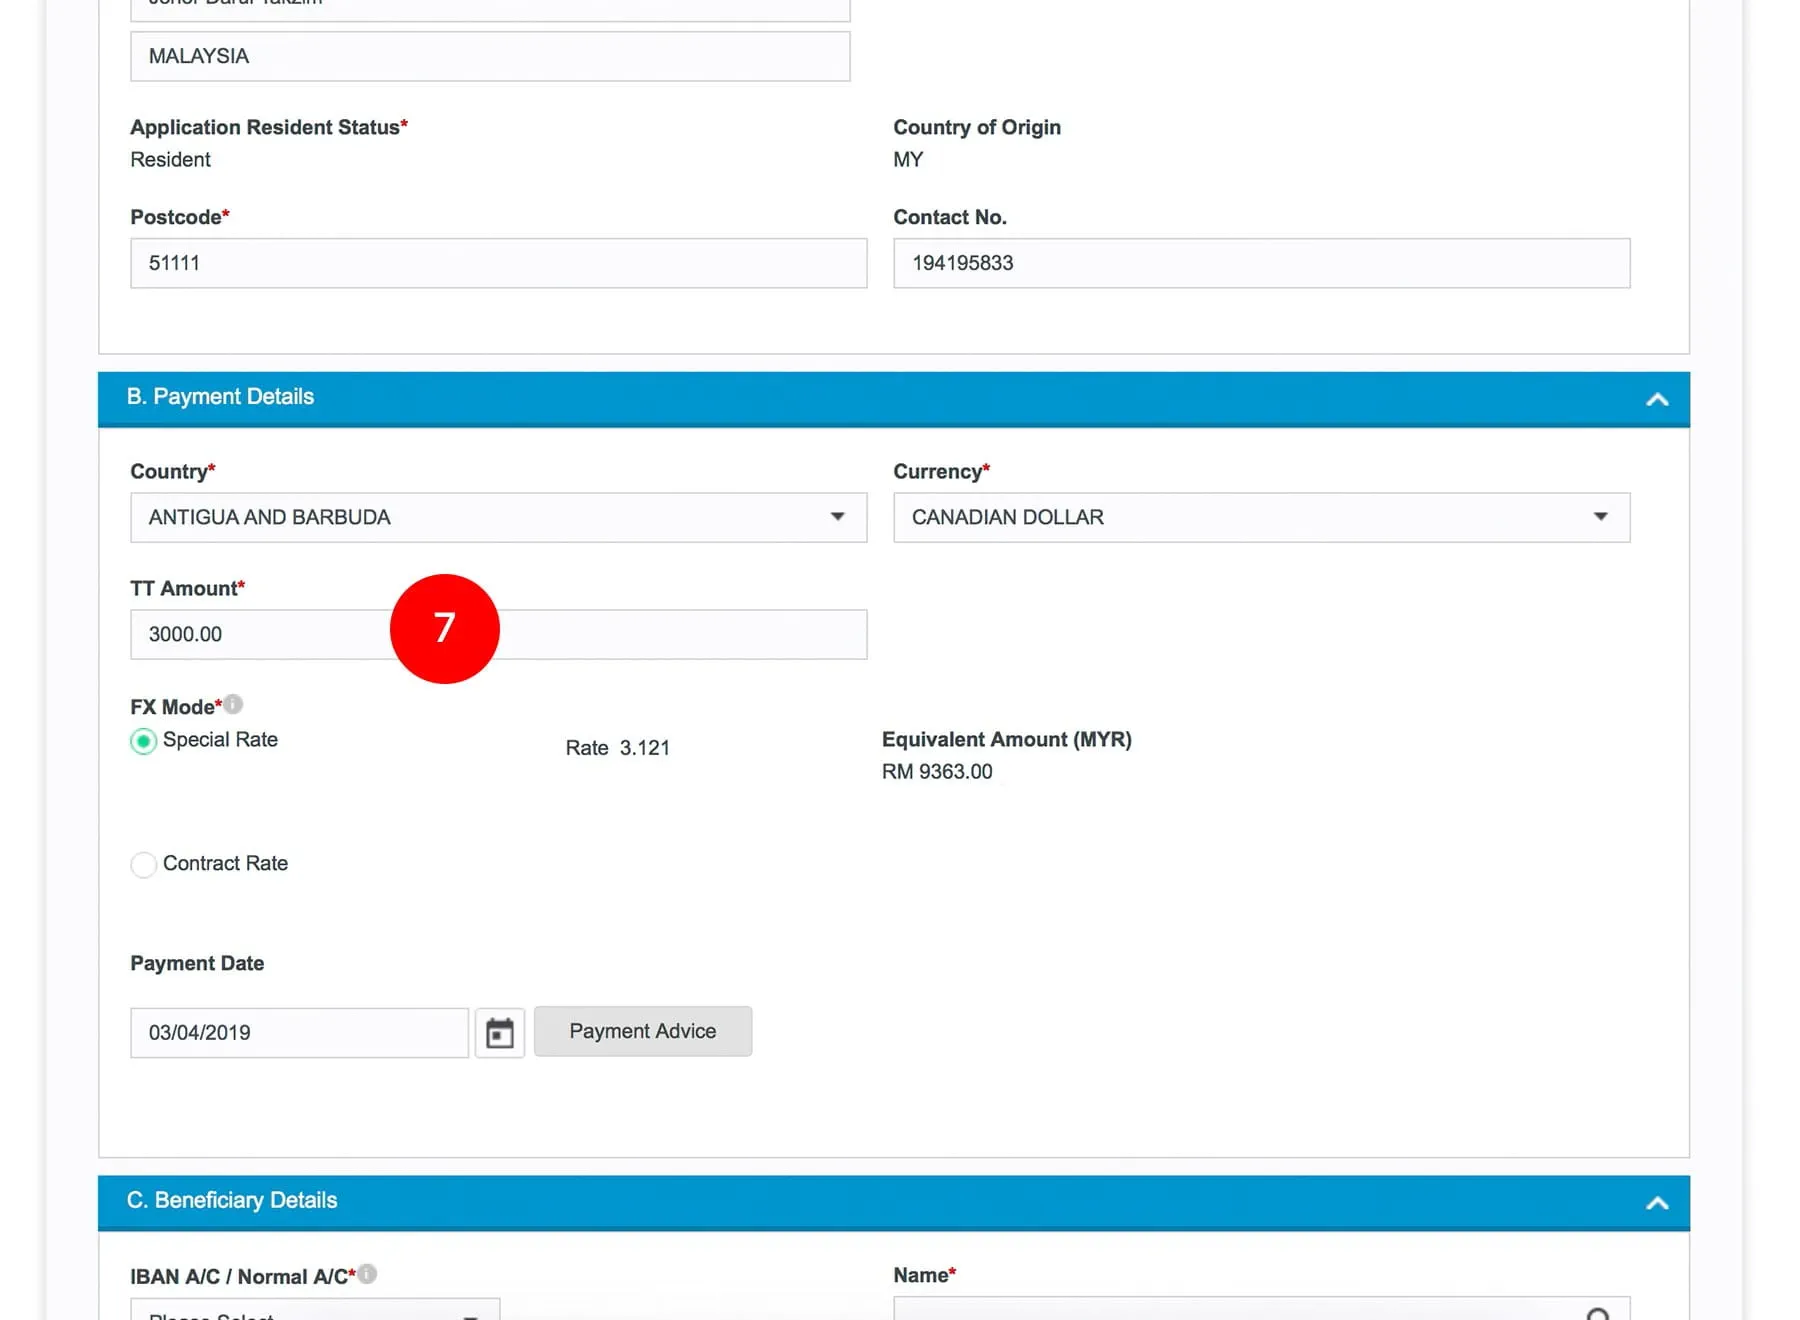Open the Payment Date calendar picker

click(x=499, y=1033)
